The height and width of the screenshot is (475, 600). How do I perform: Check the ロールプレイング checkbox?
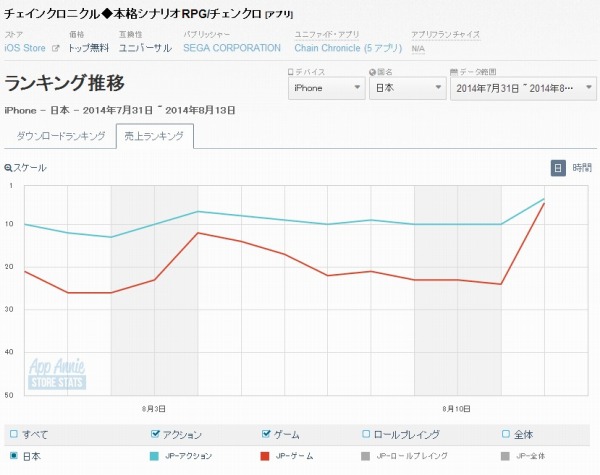[x=366, y=434]
